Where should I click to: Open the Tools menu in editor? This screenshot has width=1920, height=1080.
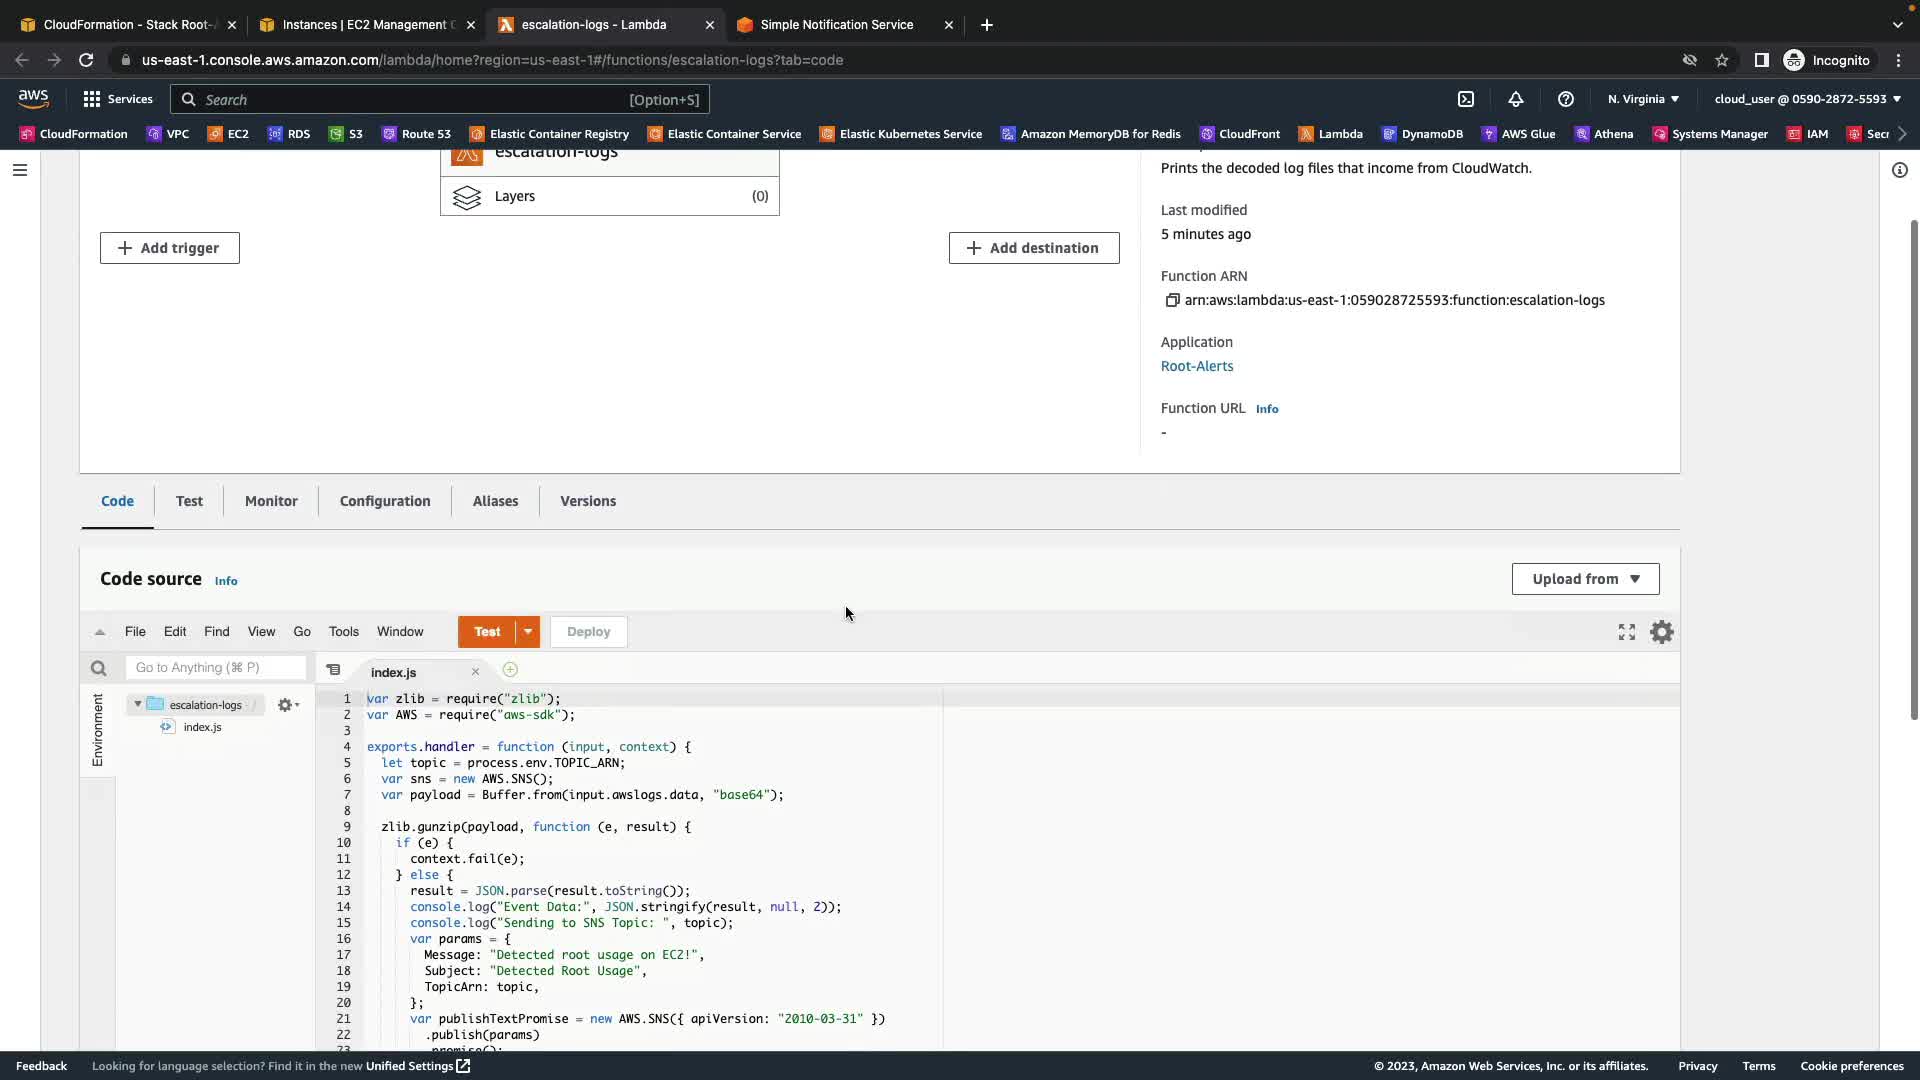pyautogui.click(x=343, y=632)
